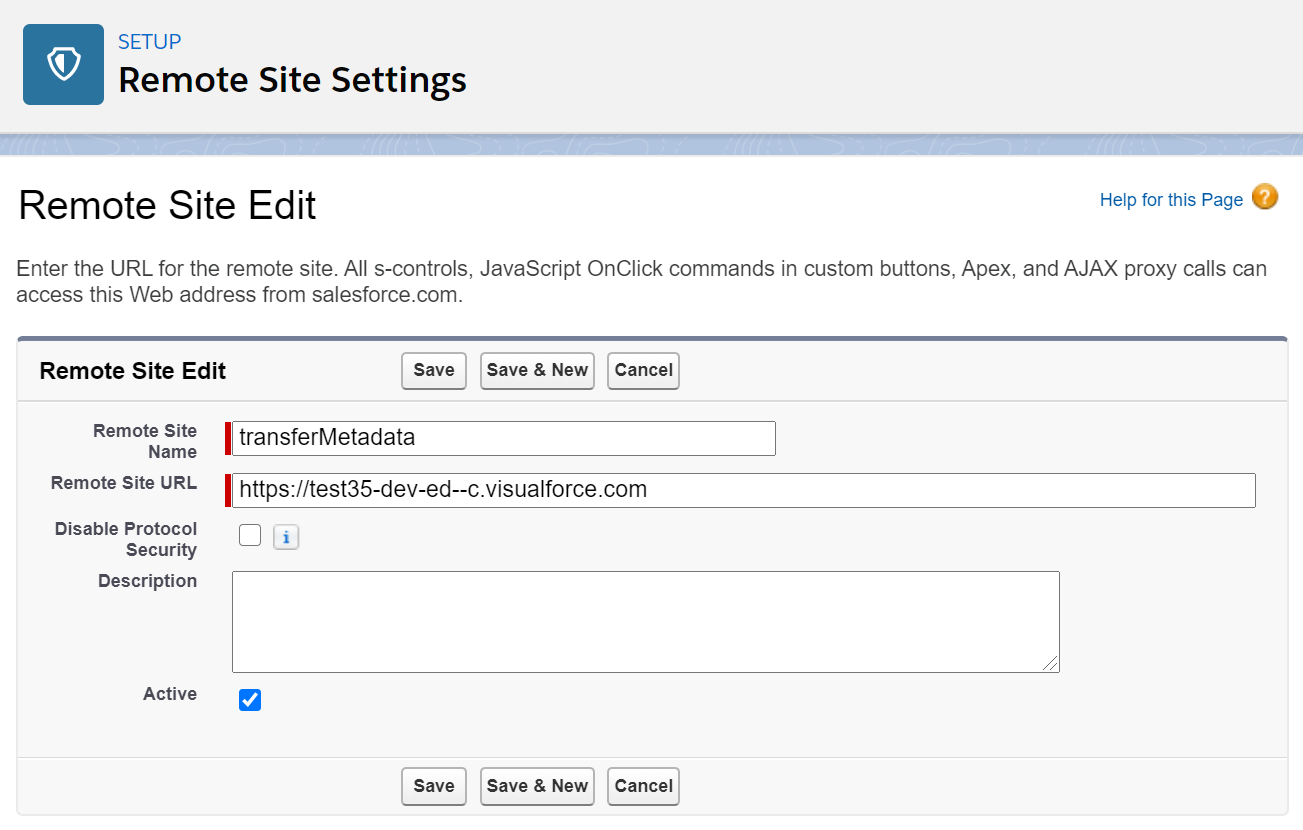Enable the Disable Protocol Security checkbox

(250, 536)
